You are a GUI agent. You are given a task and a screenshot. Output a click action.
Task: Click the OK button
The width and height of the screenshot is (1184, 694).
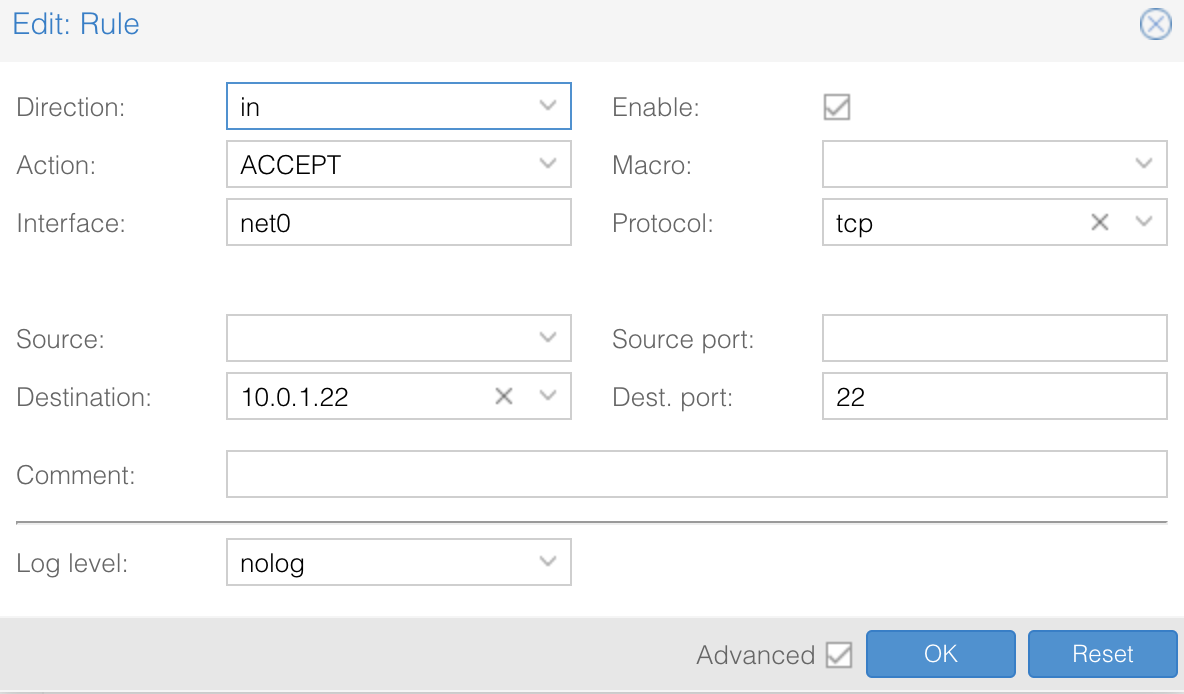[940, 654]
